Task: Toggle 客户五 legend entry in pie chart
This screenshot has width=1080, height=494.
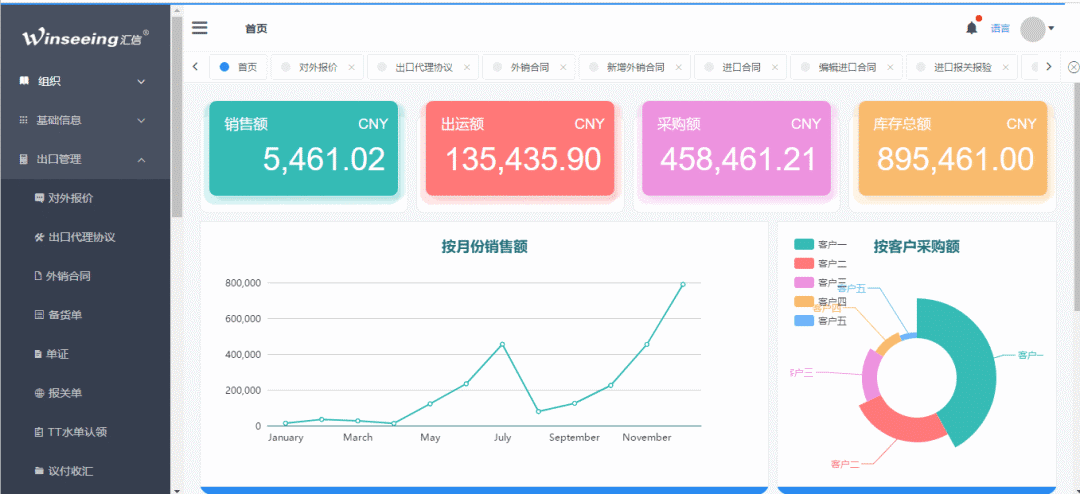Action: [820, 321]
